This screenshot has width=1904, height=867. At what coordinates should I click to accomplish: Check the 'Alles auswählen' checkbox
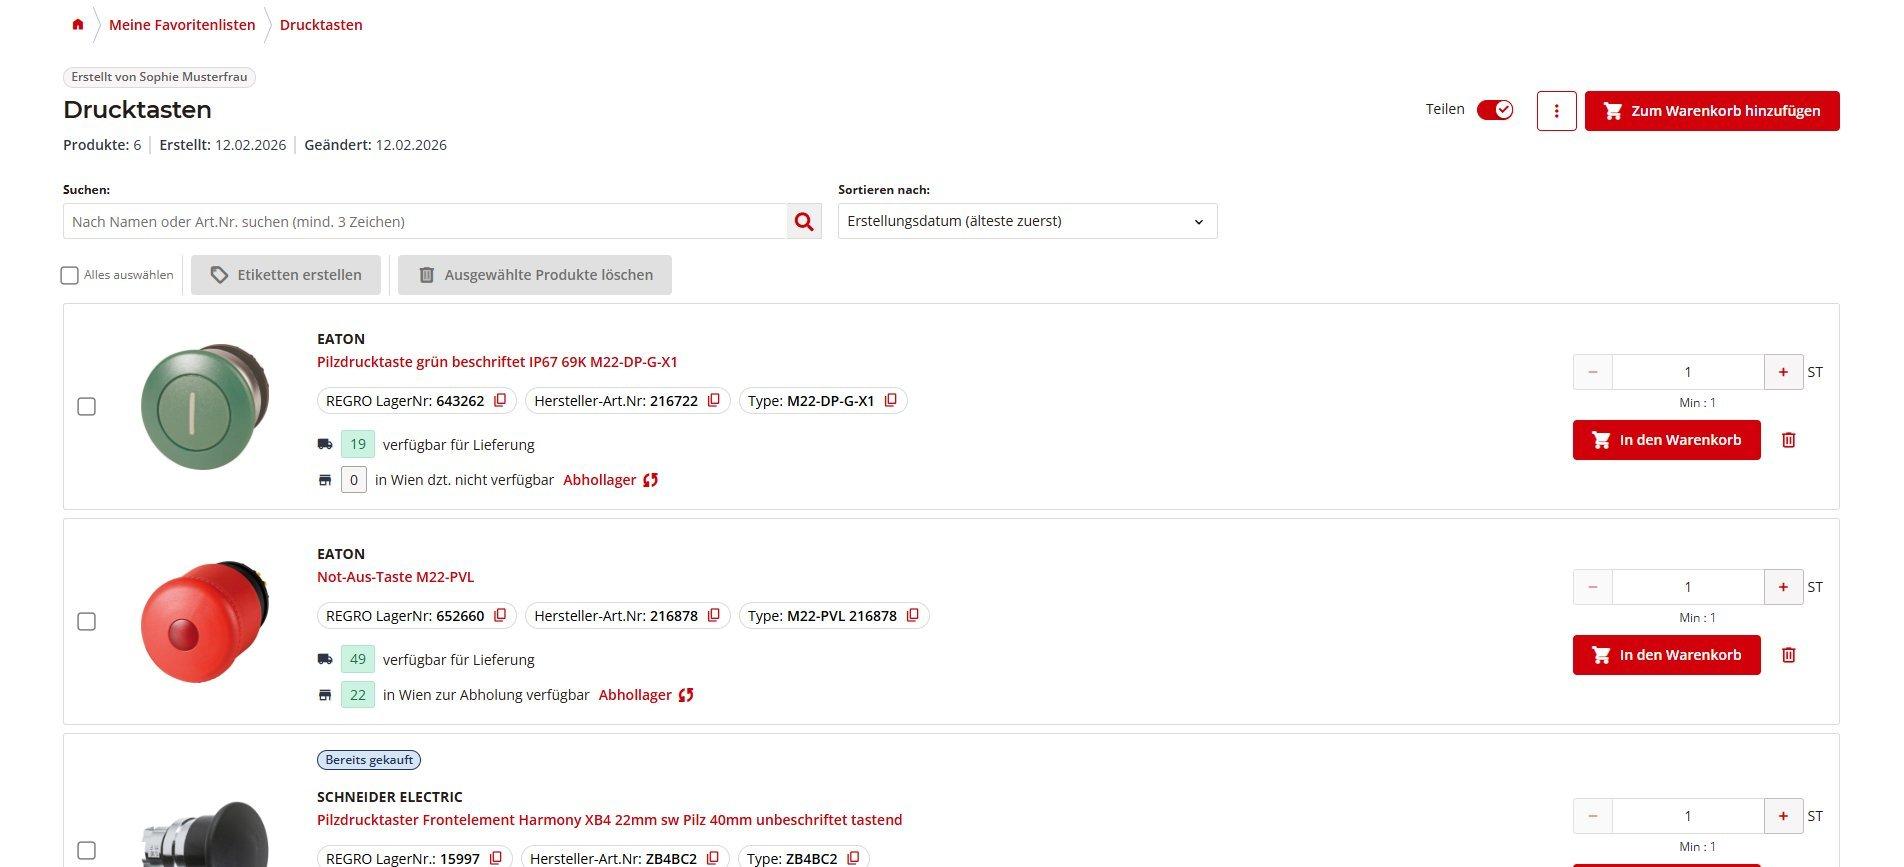70,275
